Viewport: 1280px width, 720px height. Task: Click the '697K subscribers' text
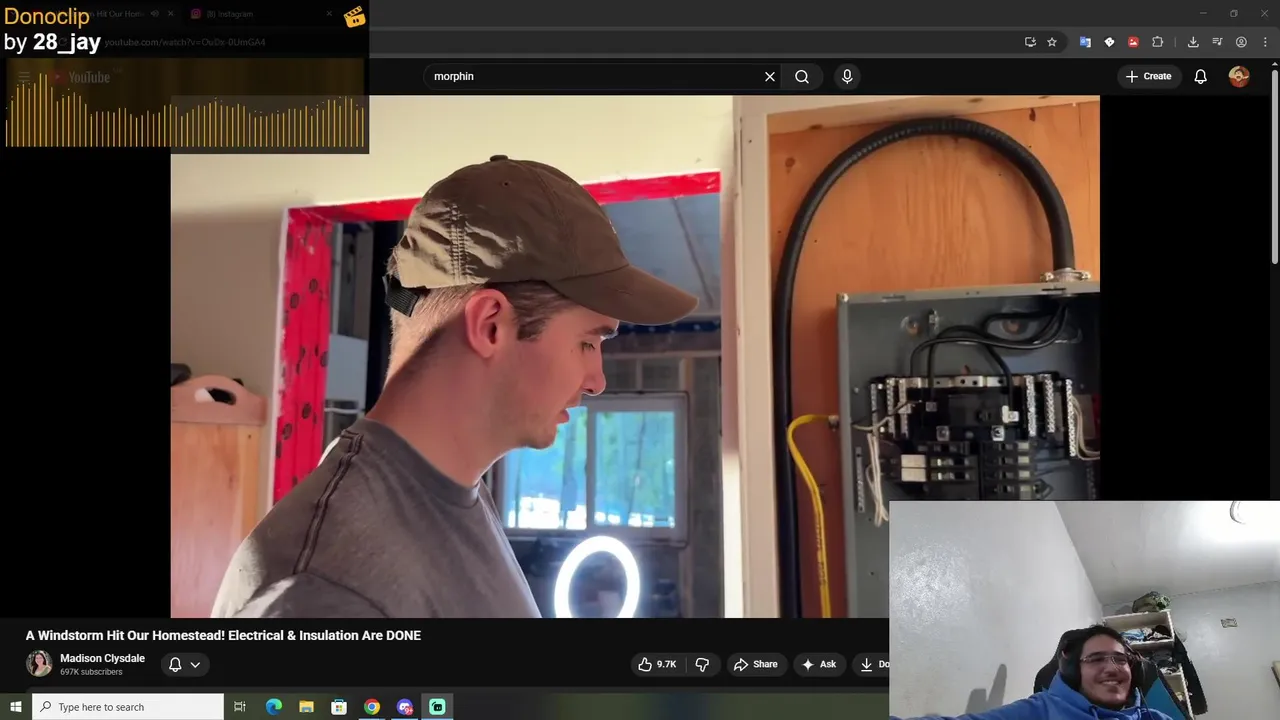coord(91,672)
